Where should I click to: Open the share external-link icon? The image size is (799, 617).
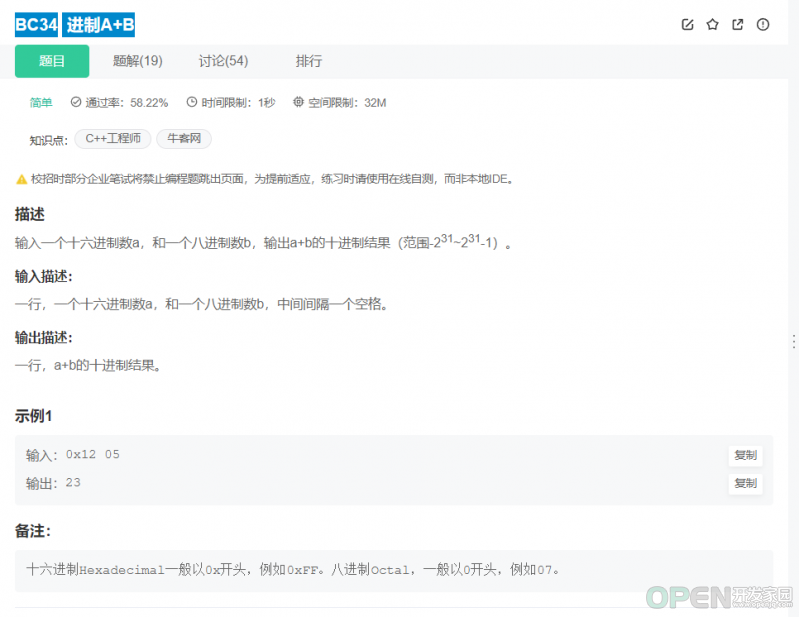737,24
